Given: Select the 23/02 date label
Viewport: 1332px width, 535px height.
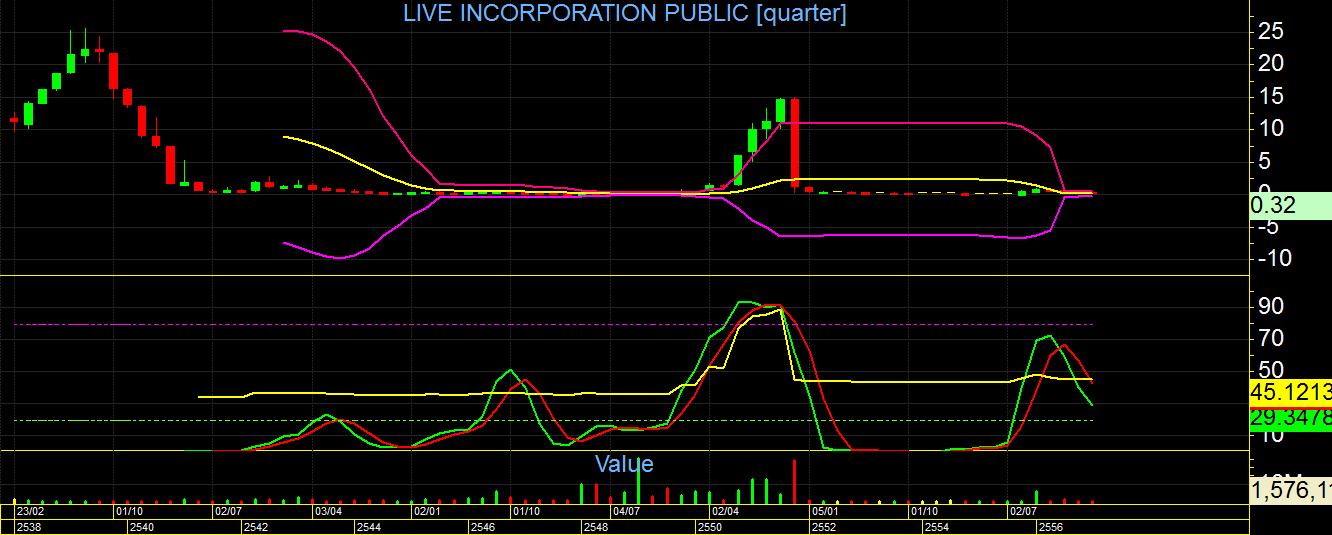Looking at the screenshot, I should click(x=30, y=511).
